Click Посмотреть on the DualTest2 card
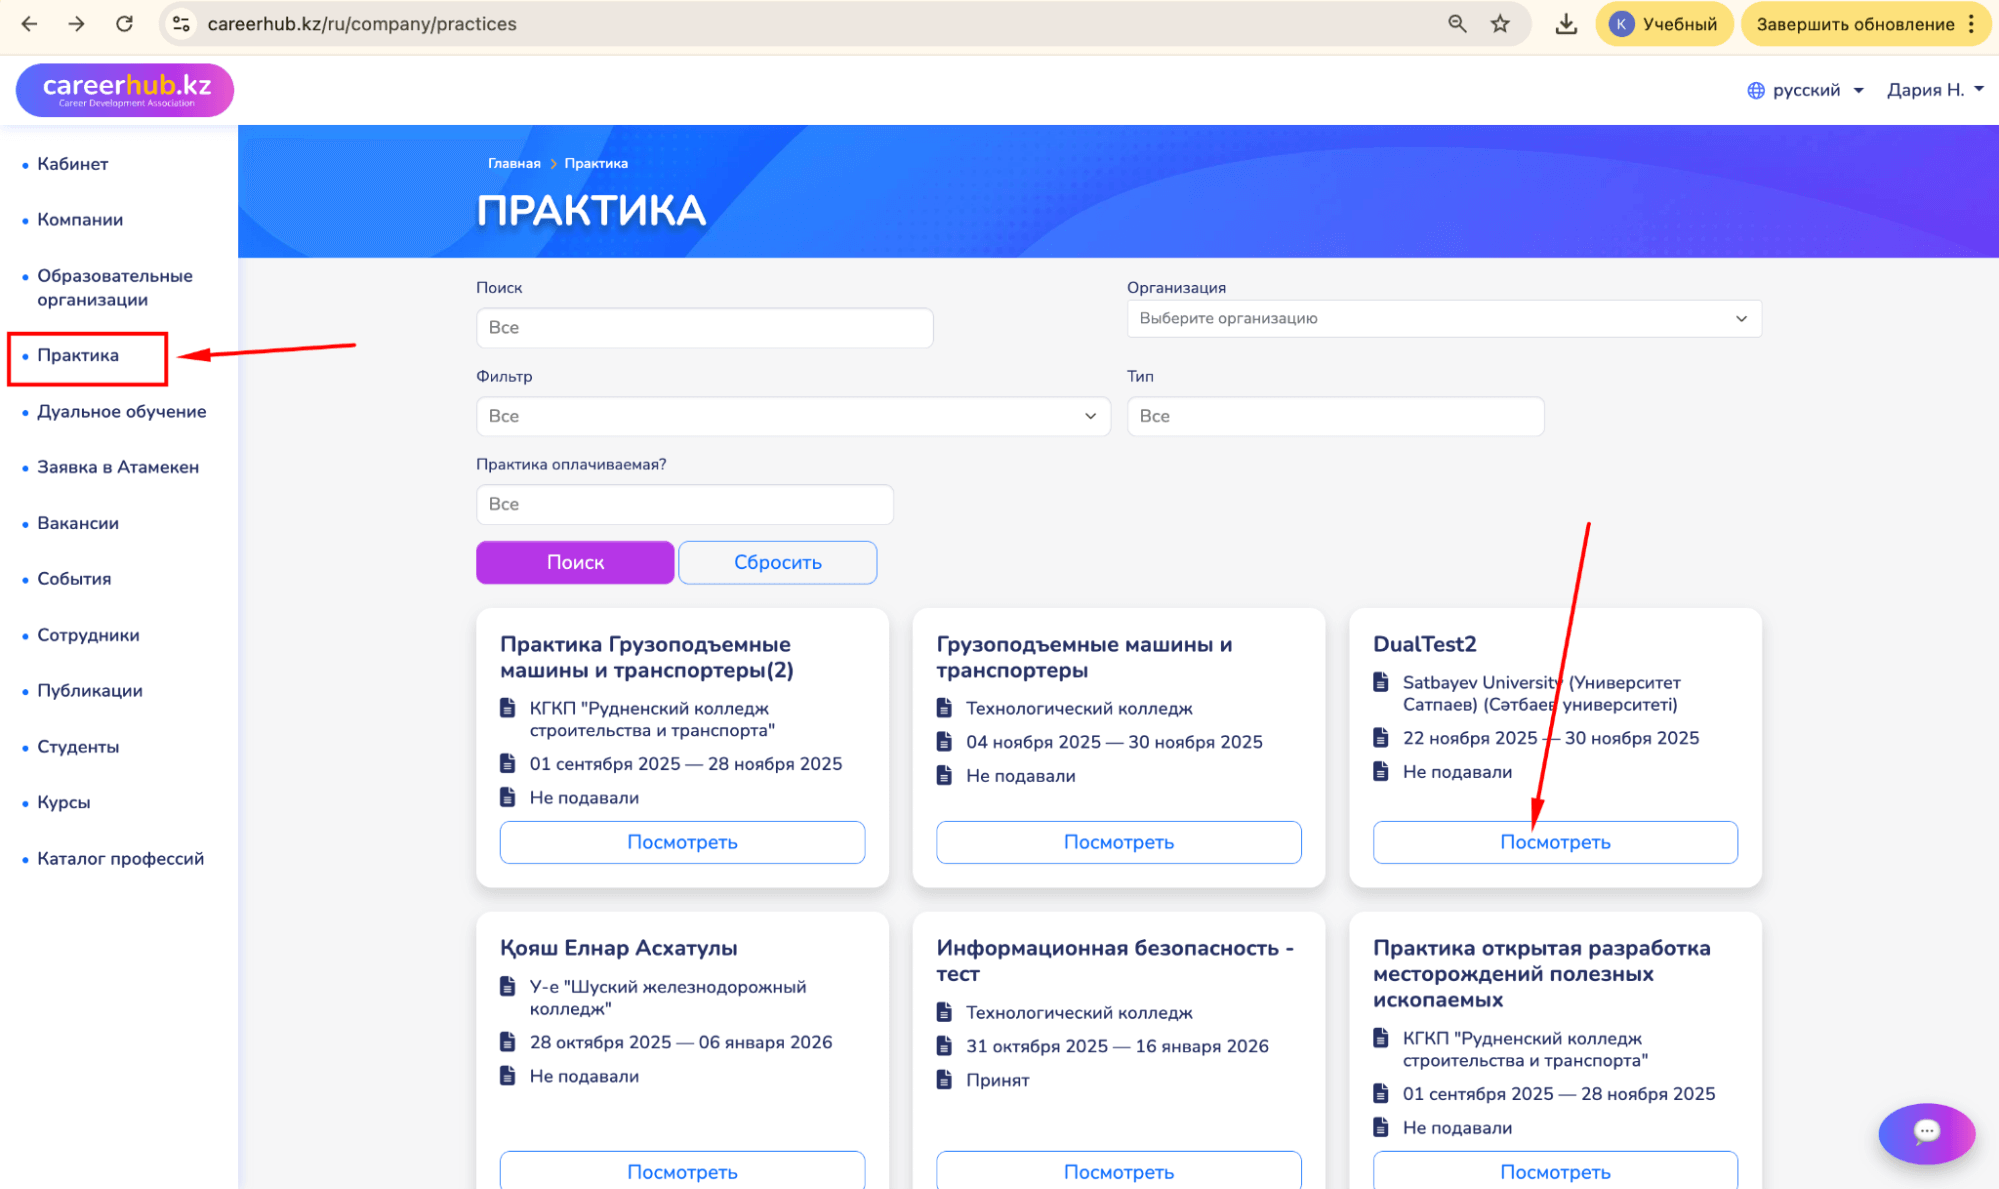This screenshot has height=1189, width=1999. (1554, 842)
